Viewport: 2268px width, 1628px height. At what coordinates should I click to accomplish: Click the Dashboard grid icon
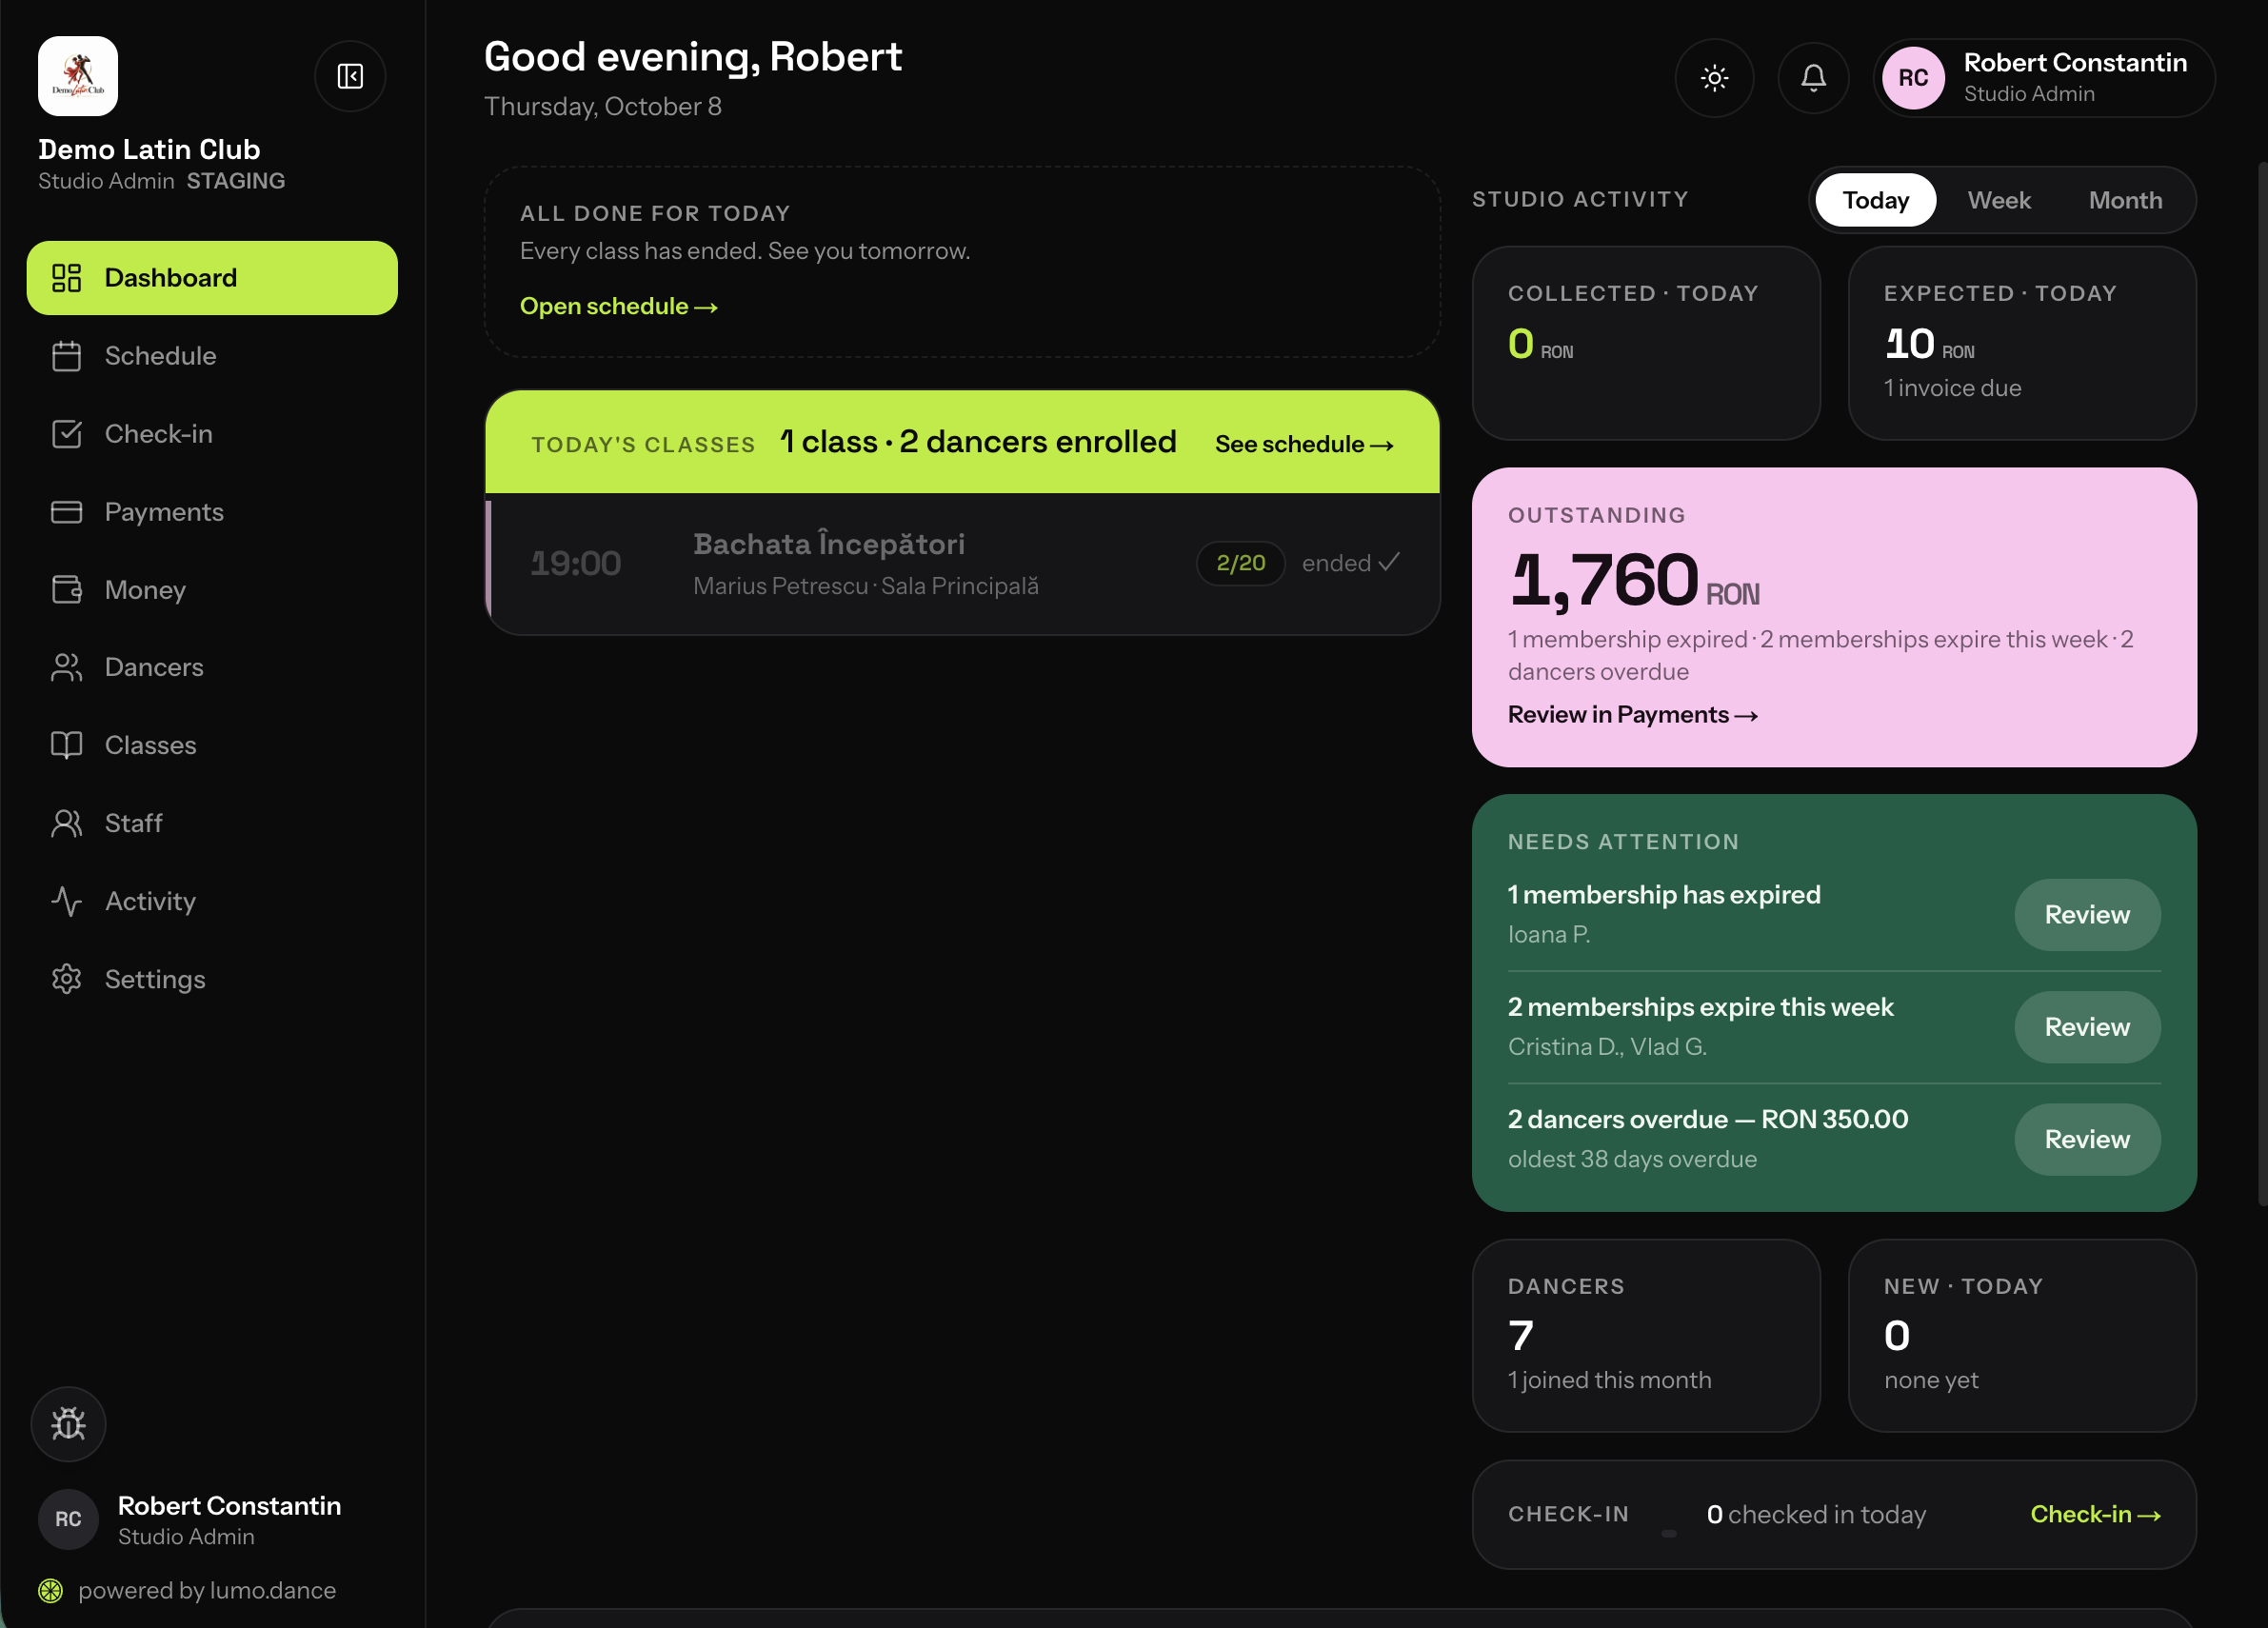(x=67, y=278)
